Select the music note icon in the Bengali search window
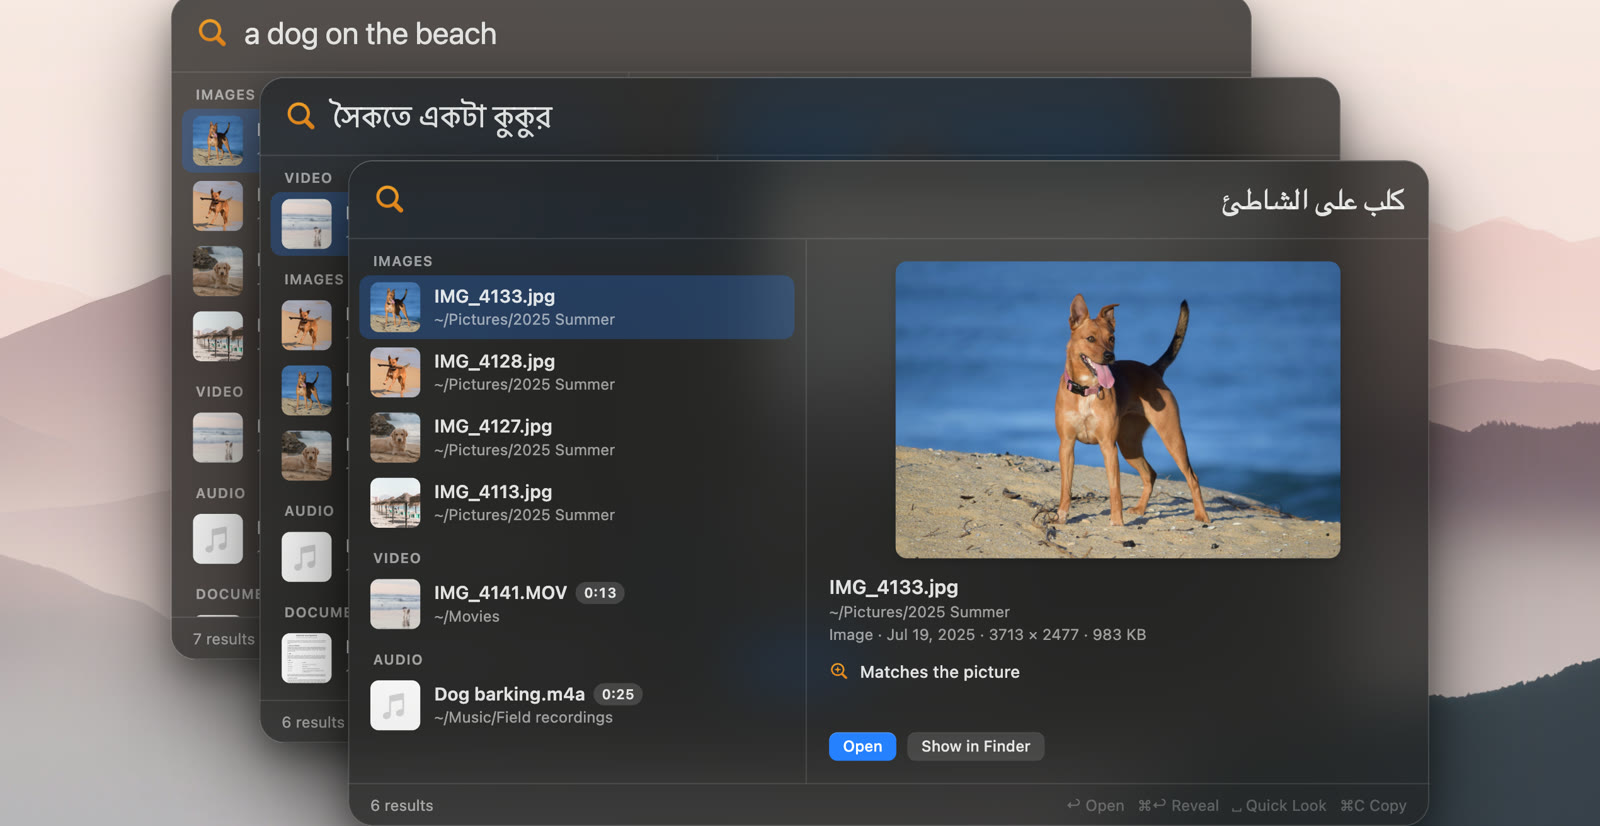Image resolution: width=1600 pixels, height=826 pixels. tap(306, 557)
